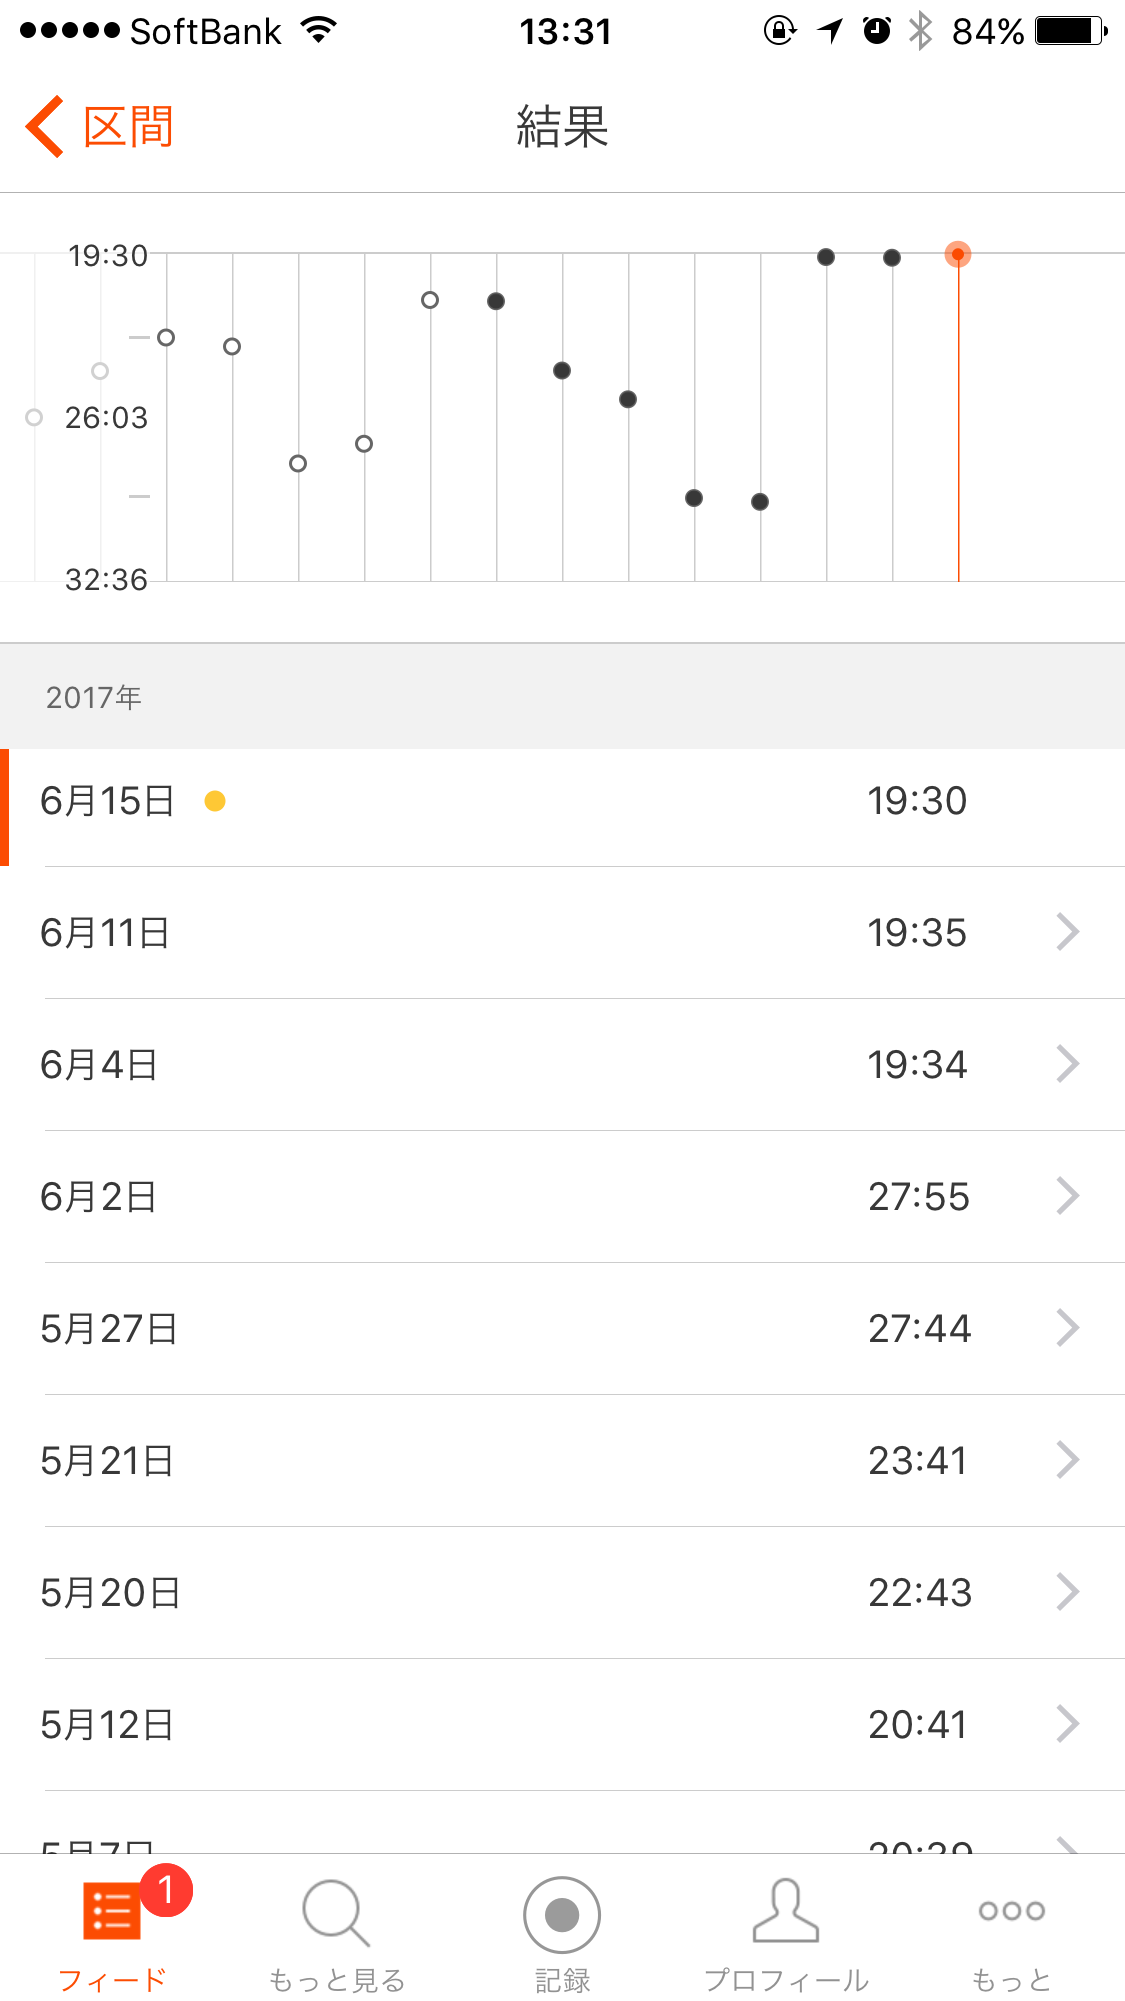This screenshot has height=2001, width=1125.
Task: Open the 5月12日 result row
Action: coord(562,1725)
